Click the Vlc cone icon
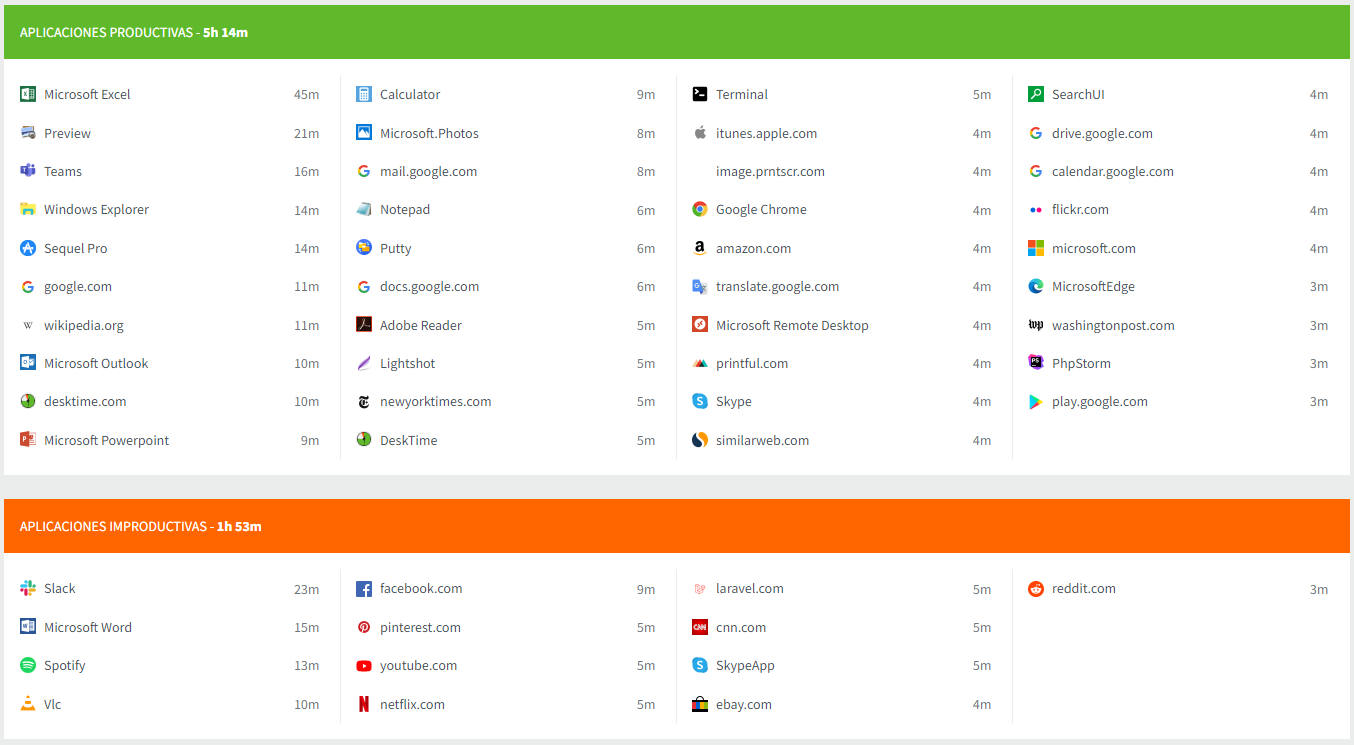Image resolution: width=1354 pixels, height=745 pixels. pyautogui.click(x=28, y=704)
